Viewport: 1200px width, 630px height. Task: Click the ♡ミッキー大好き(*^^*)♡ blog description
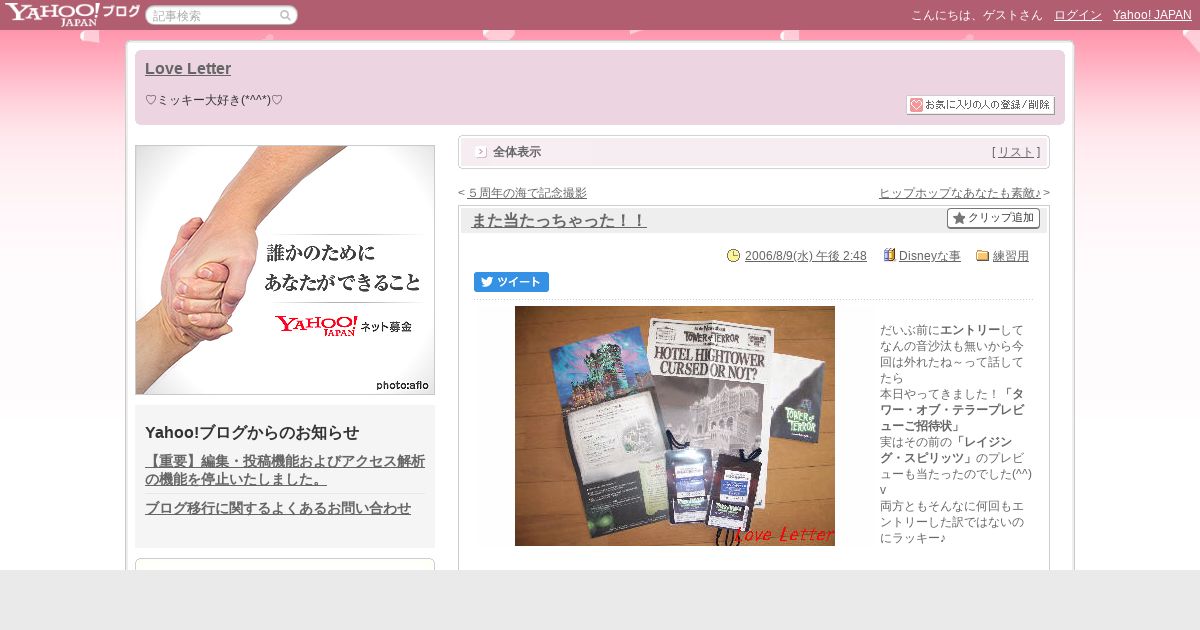point(214,100)
